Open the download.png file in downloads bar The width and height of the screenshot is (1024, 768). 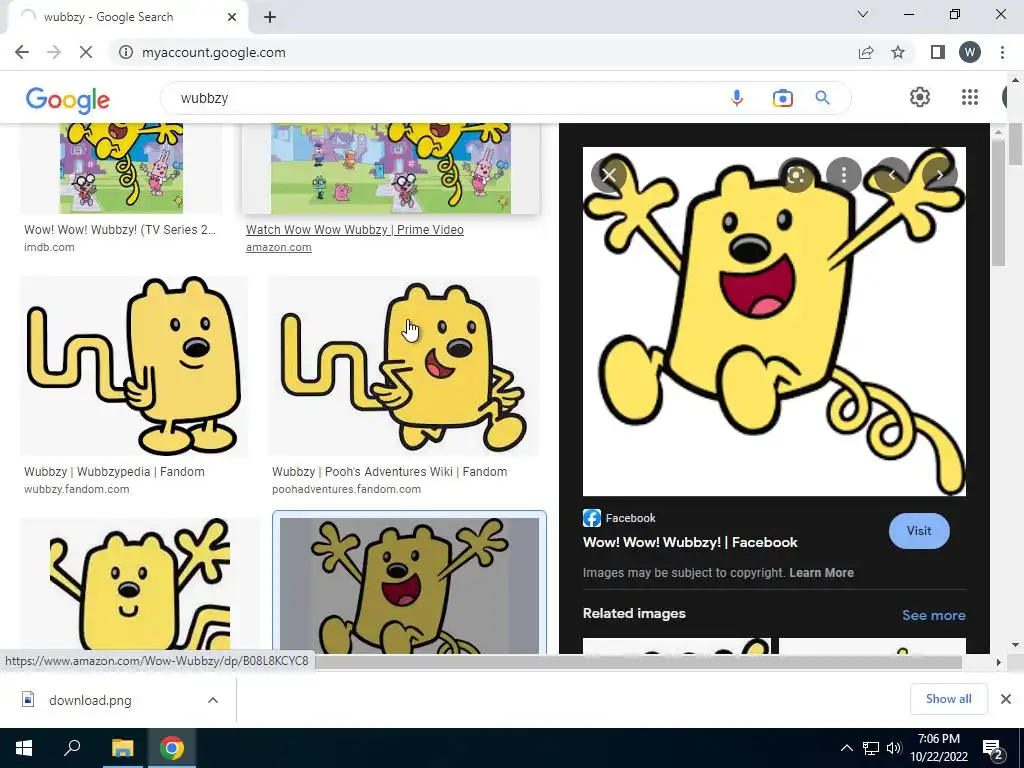[90, 700]
